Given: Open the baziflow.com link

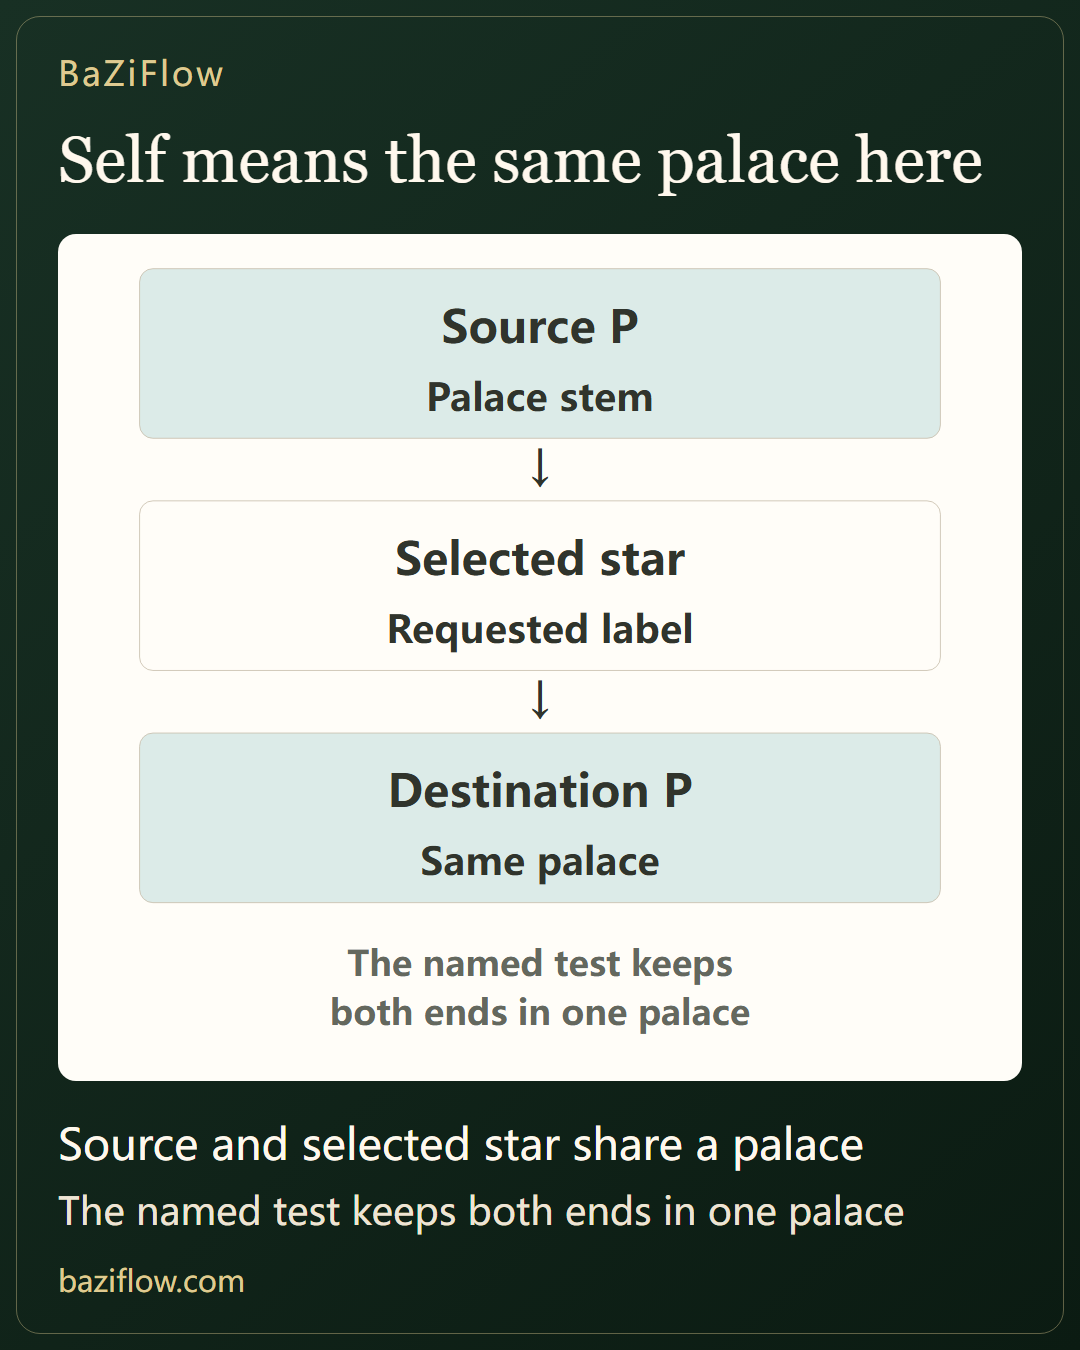Looking at the screenshot, I should point(152,1281).
